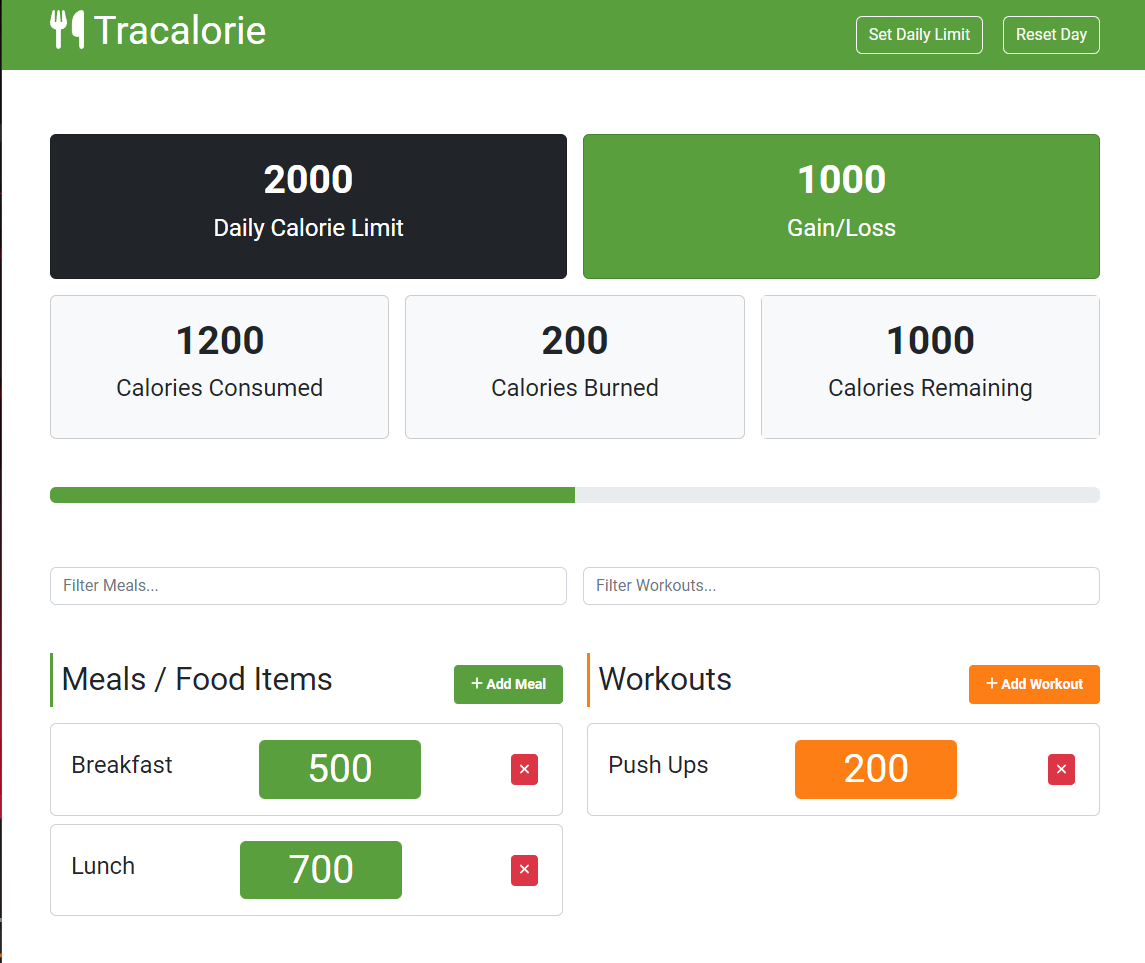The height and width of the screenshot is (963, 1145).
Task: Click into the Filter Workouts field
Action: 841,586
